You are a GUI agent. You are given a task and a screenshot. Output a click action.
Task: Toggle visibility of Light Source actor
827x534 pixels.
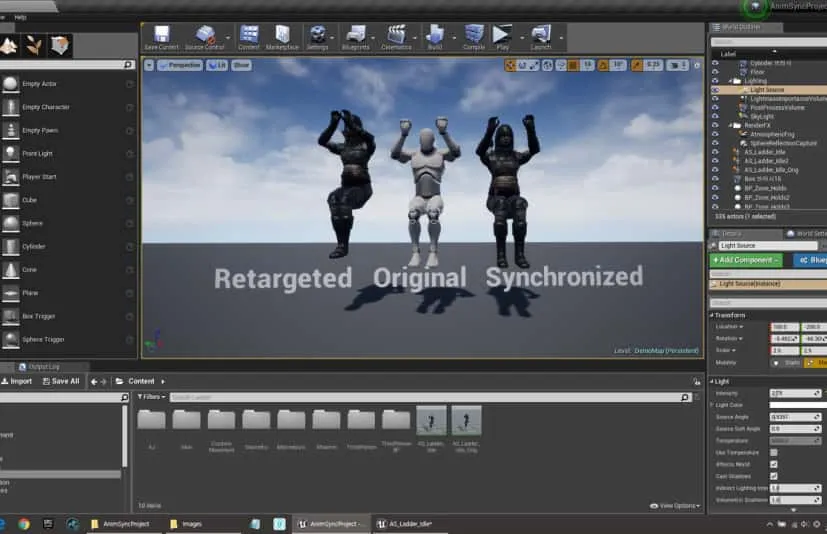715,90
